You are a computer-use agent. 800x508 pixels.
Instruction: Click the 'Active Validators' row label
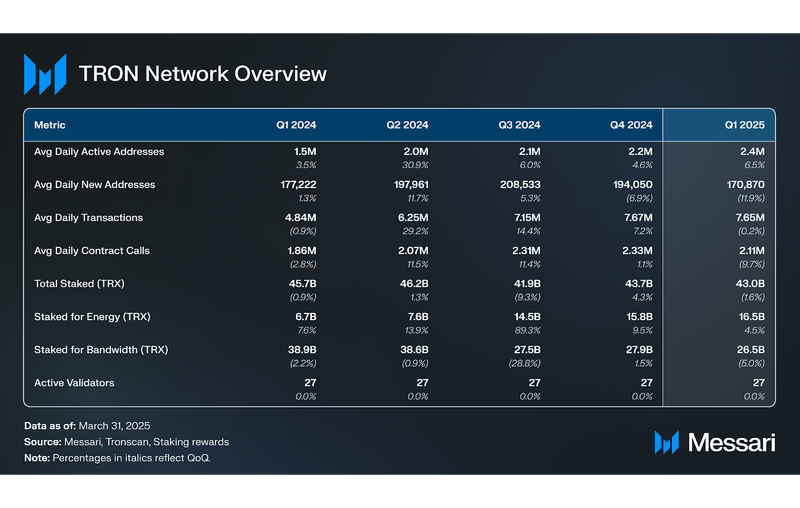click(x=74, y=383)
